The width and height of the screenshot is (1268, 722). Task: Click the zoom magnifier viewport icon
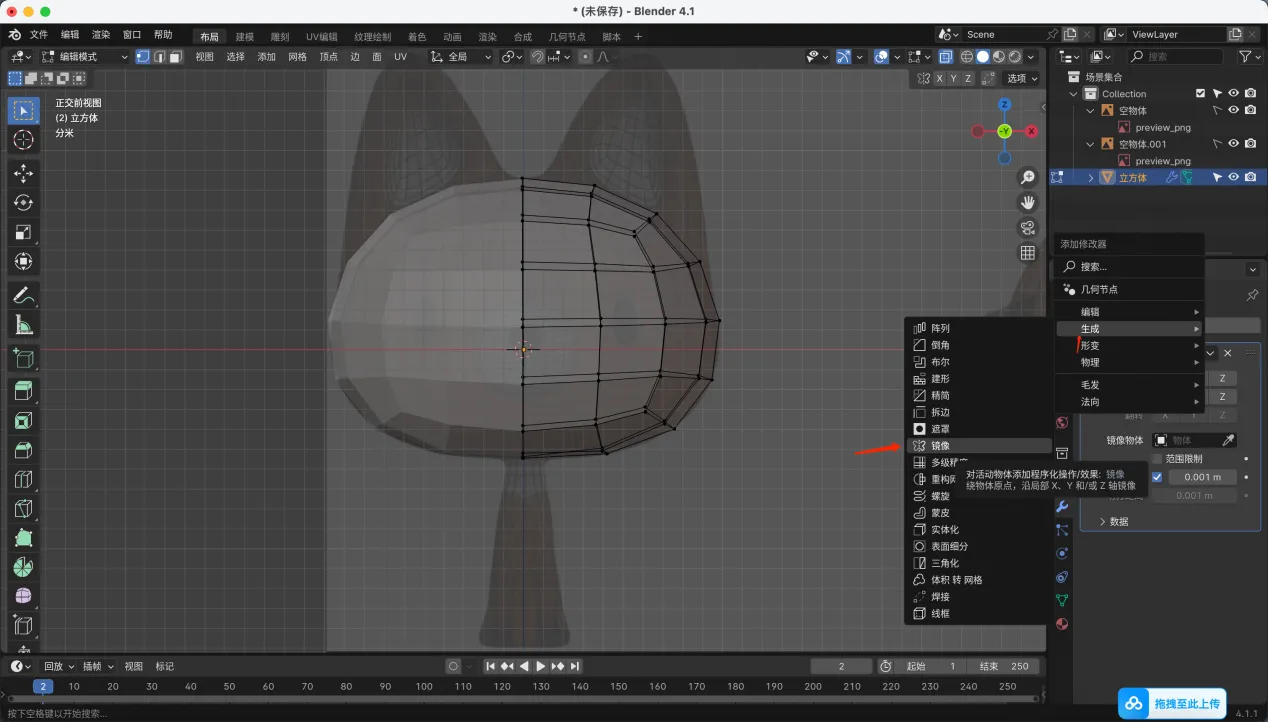(1027, 178)
